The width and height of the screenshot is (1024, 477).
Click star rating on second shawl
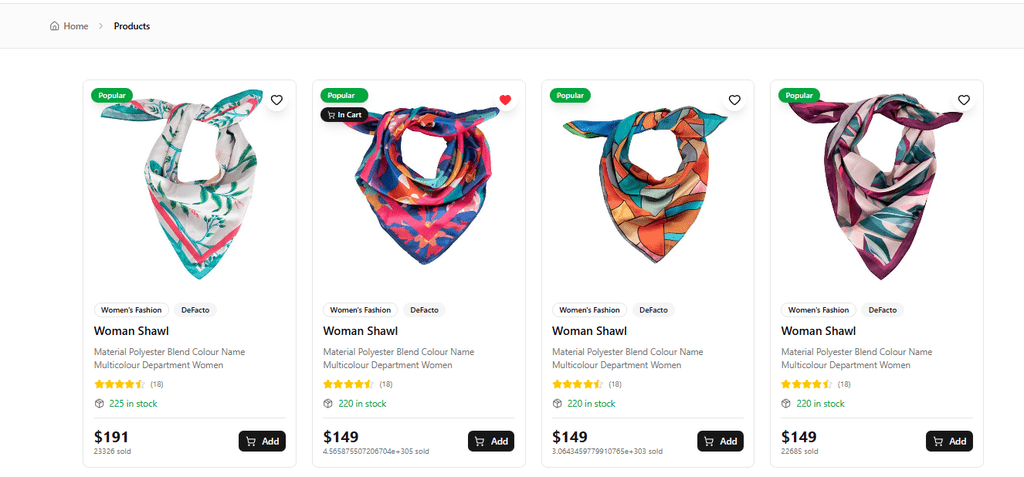349,384
